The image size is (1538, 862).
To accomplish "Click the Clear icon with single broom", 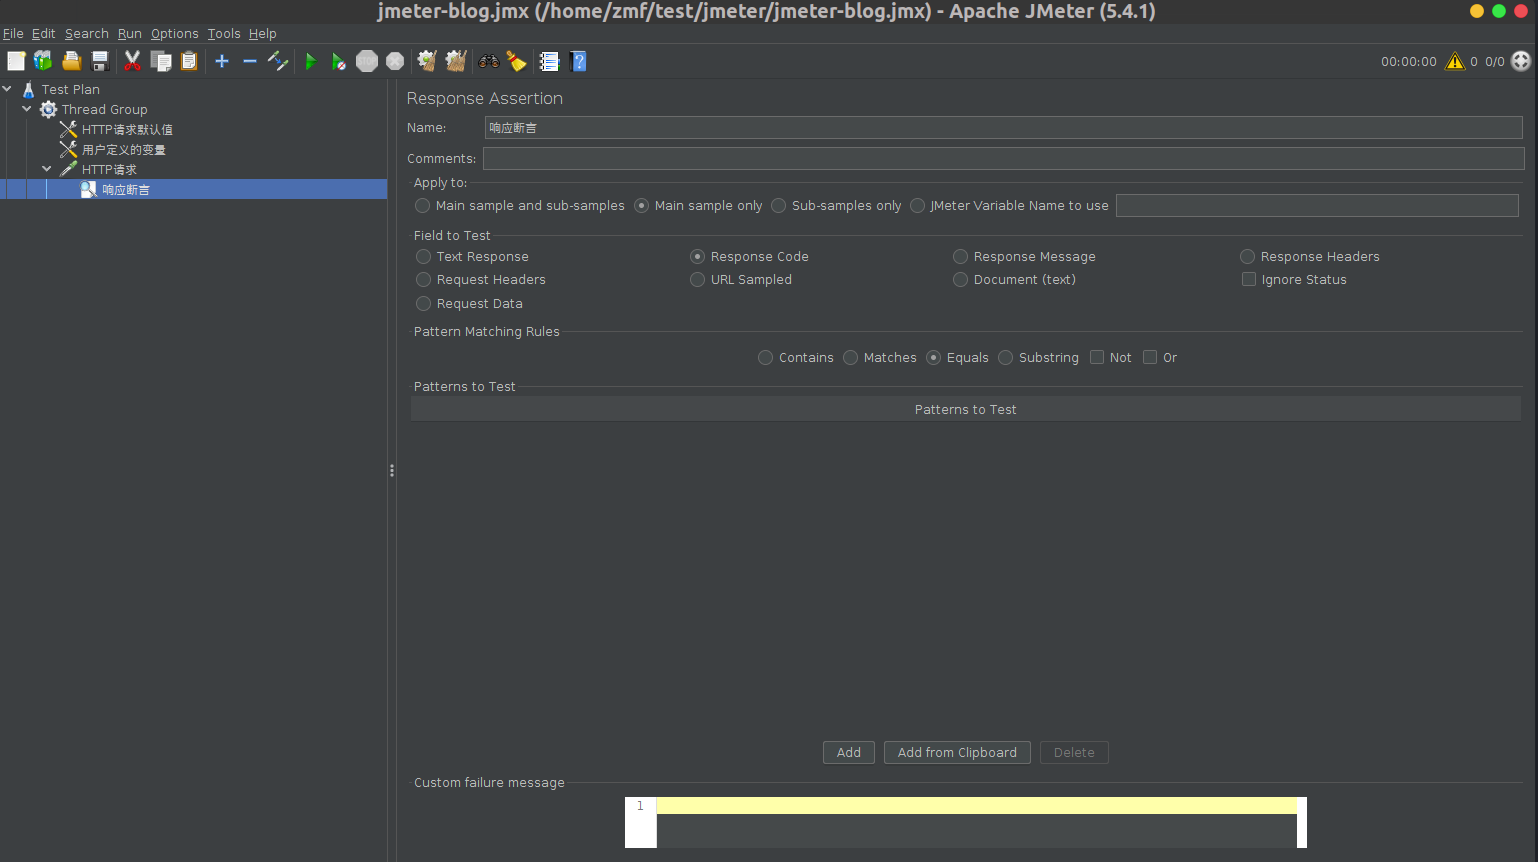I will click(427, 61).
